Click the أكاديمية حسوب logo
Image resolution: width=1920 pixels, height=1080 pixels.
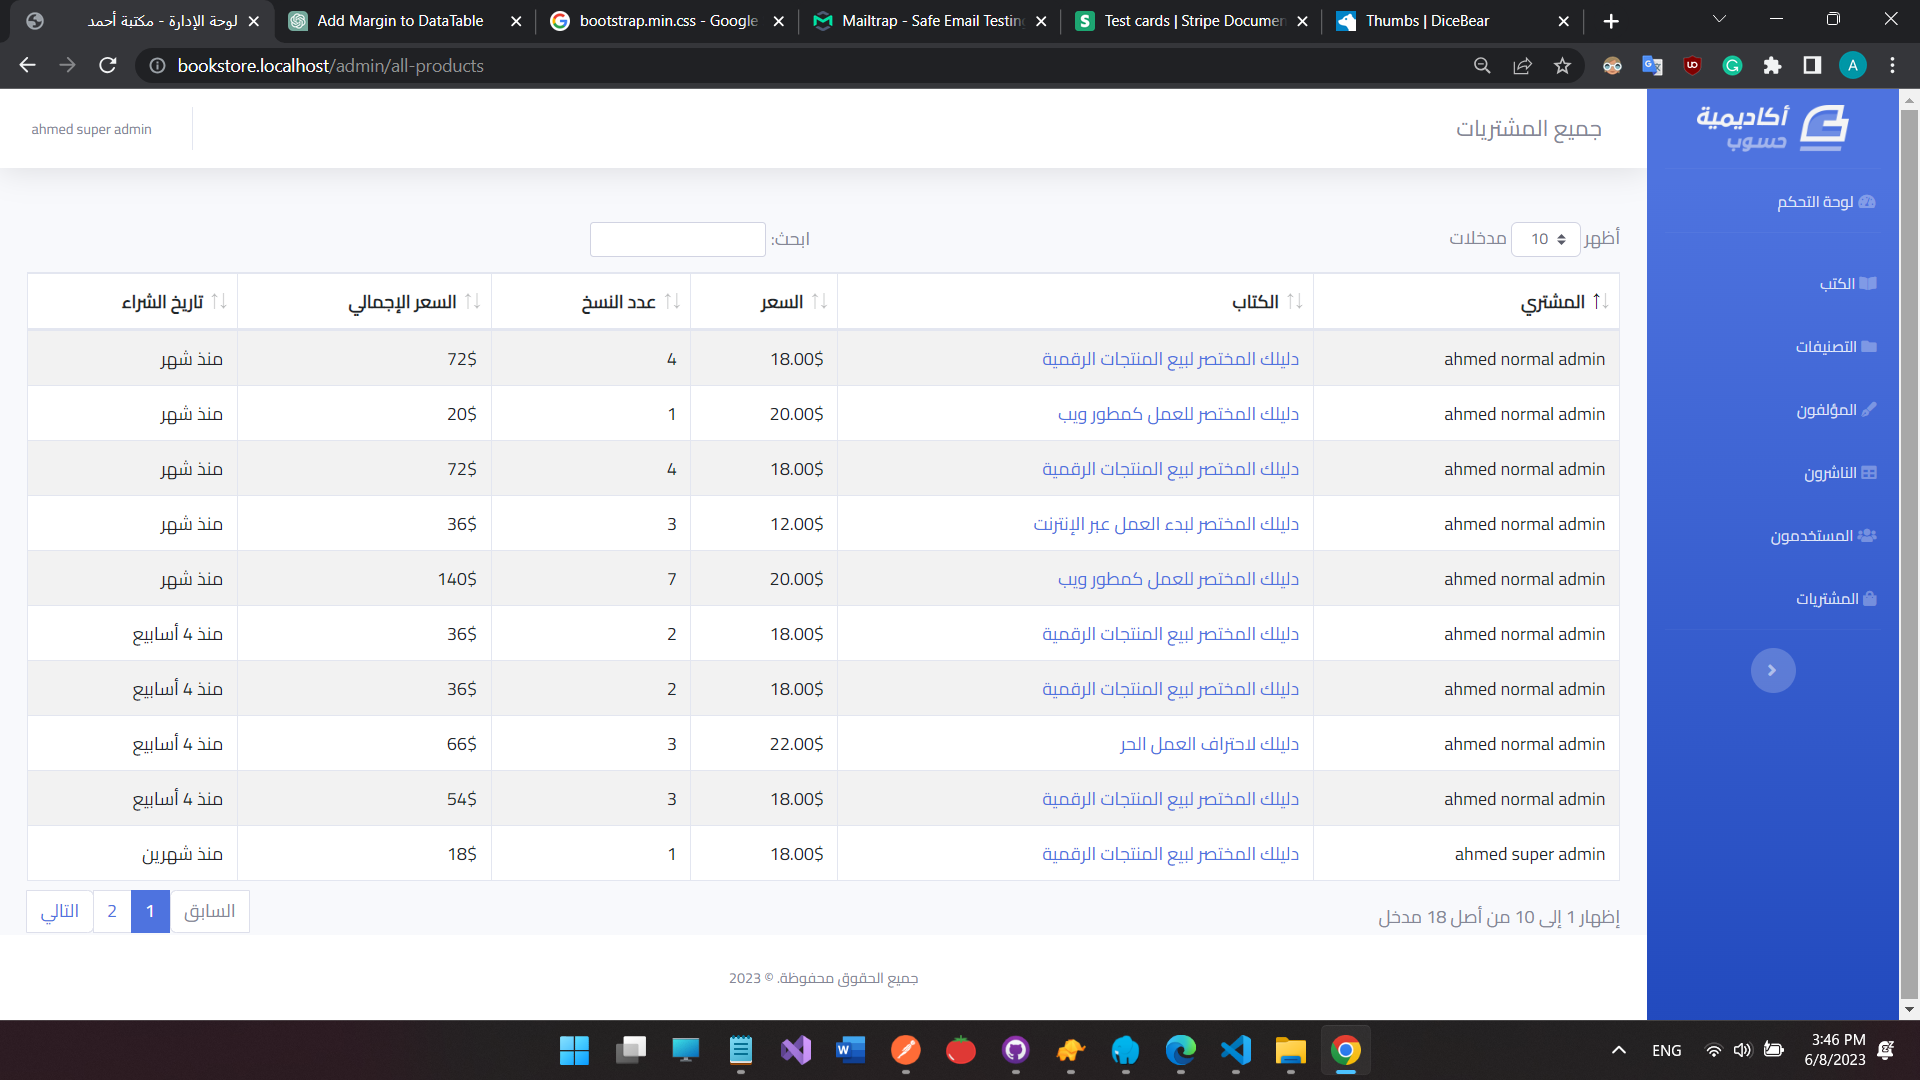click(1771, 128)
